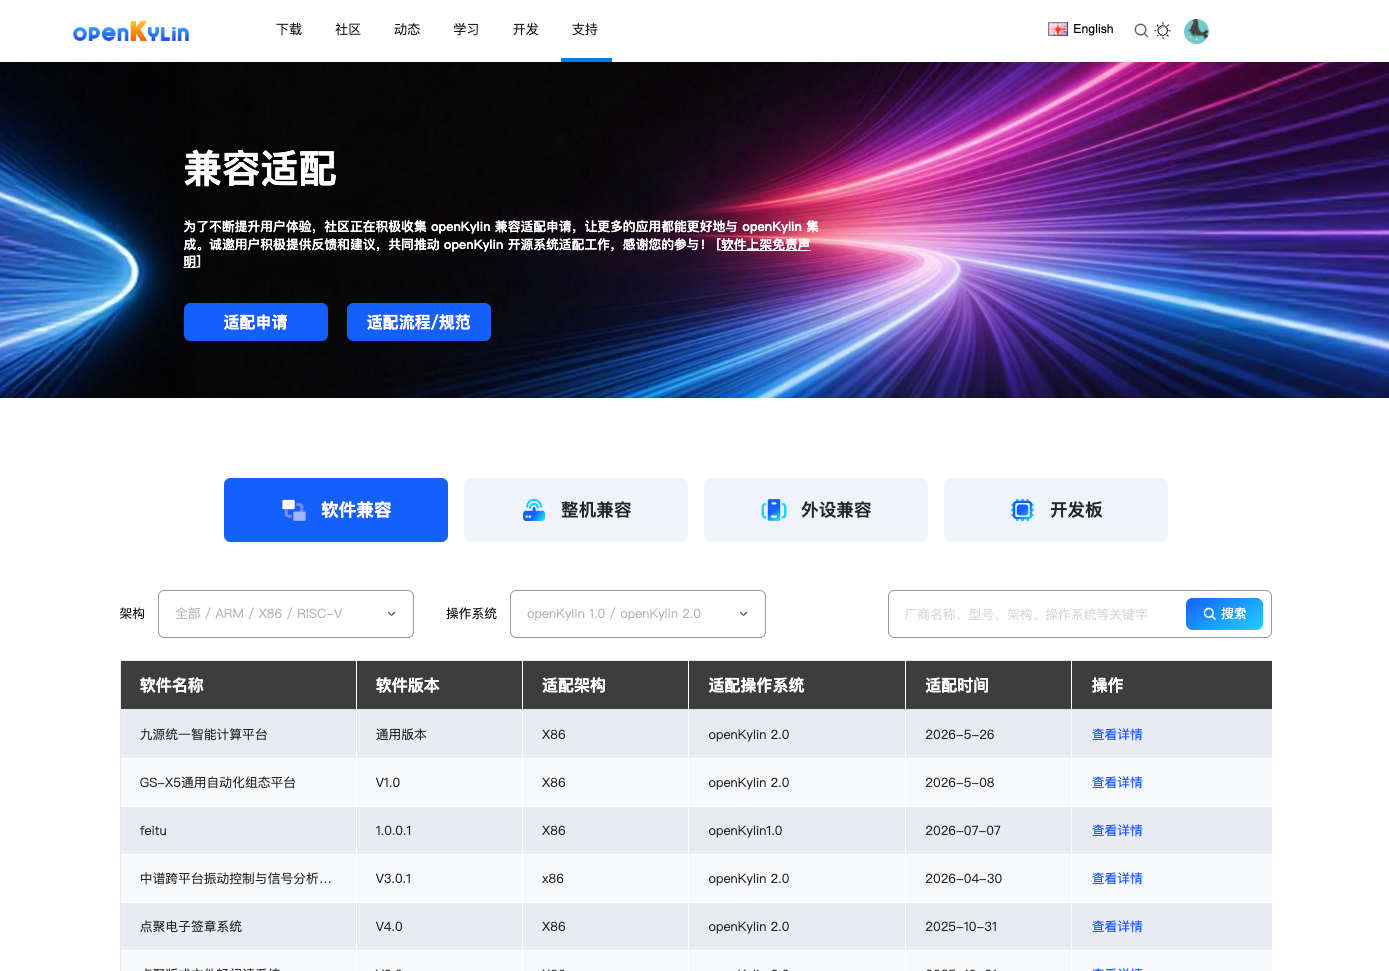Viewport: 1389px width, 971px height.
Task: Toggle the light/dark theme sun icon
Action: tap(1163, 31)
